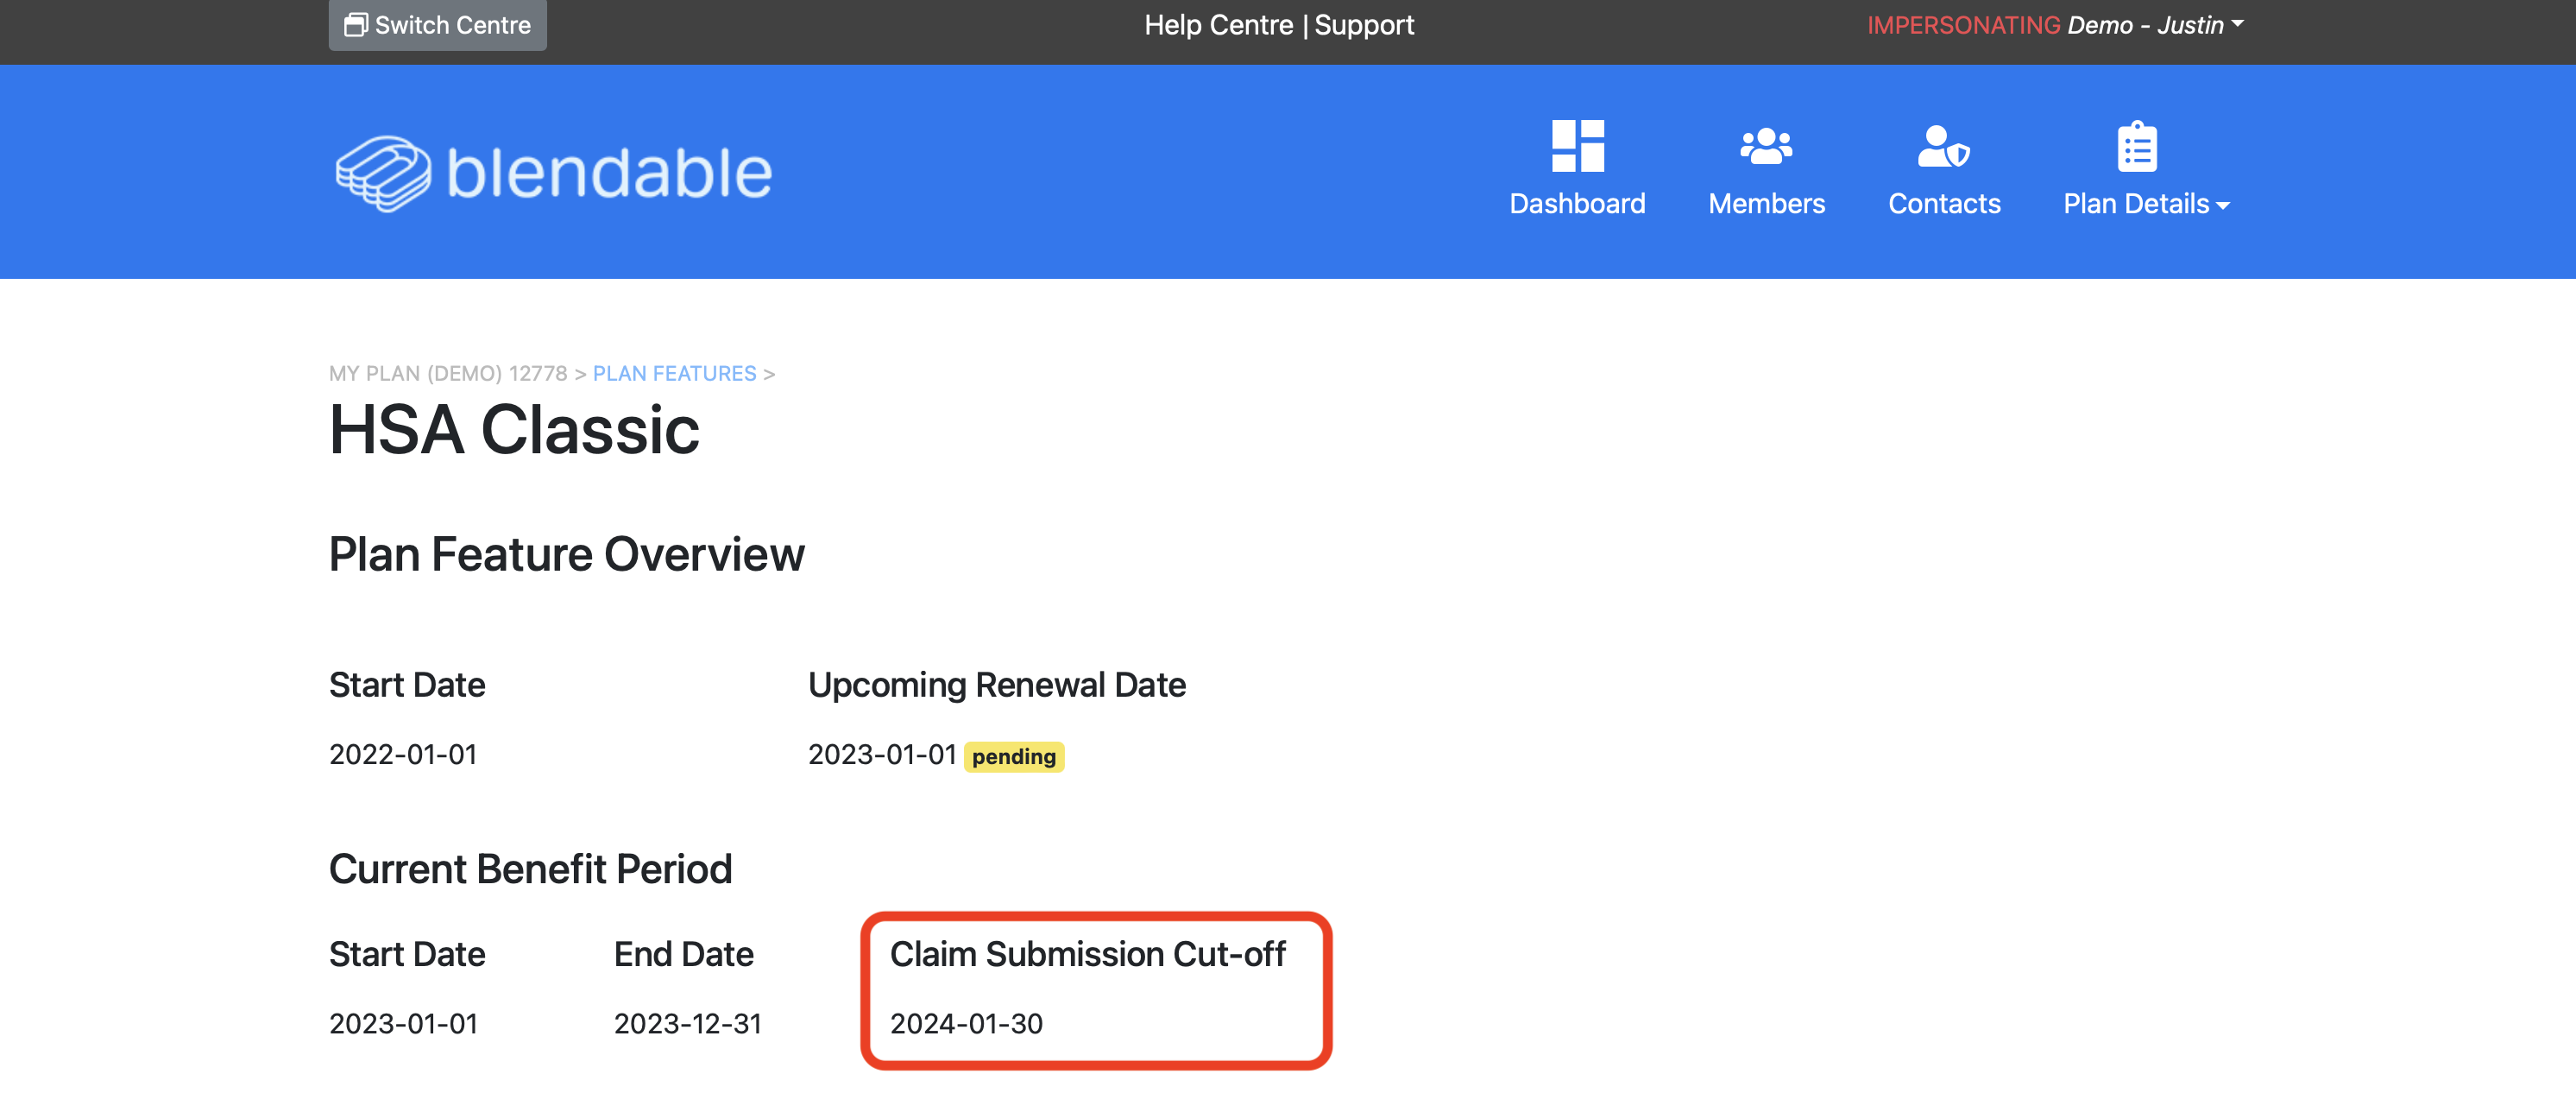This screenshot has width=2576, height=1093.
Task: Click the cut-off date 2024-01-30
Action: pos(966,1023)
